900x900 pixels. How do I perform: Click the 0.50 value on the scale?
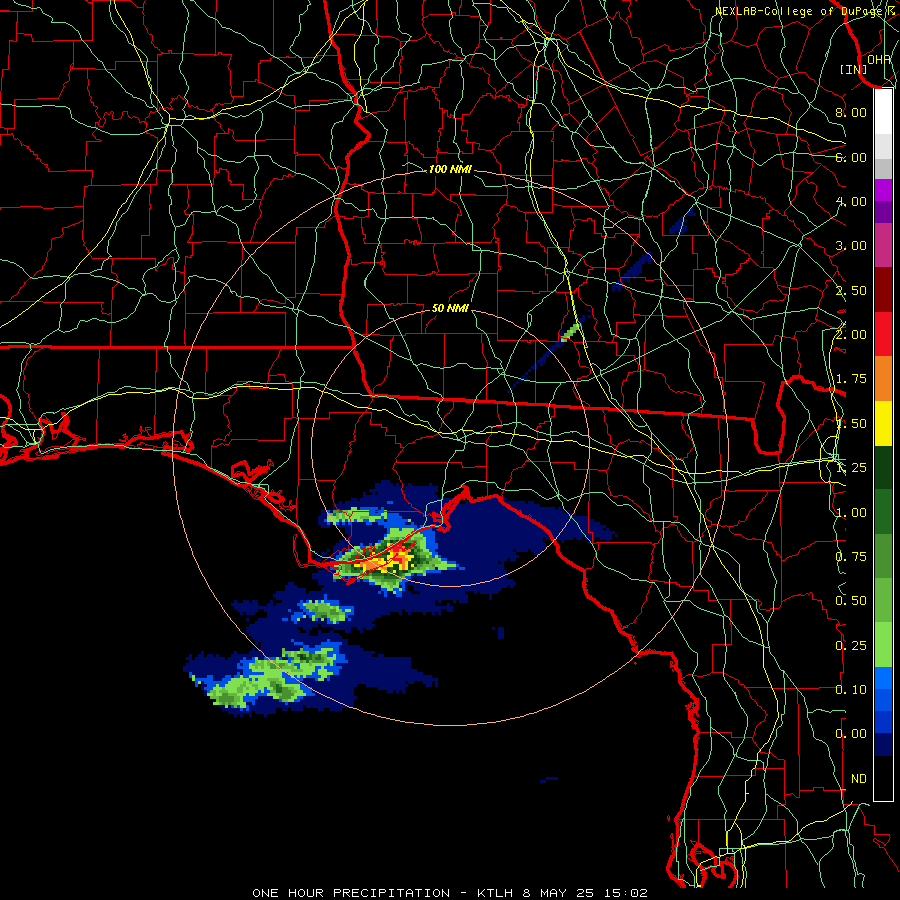[851, 601]
